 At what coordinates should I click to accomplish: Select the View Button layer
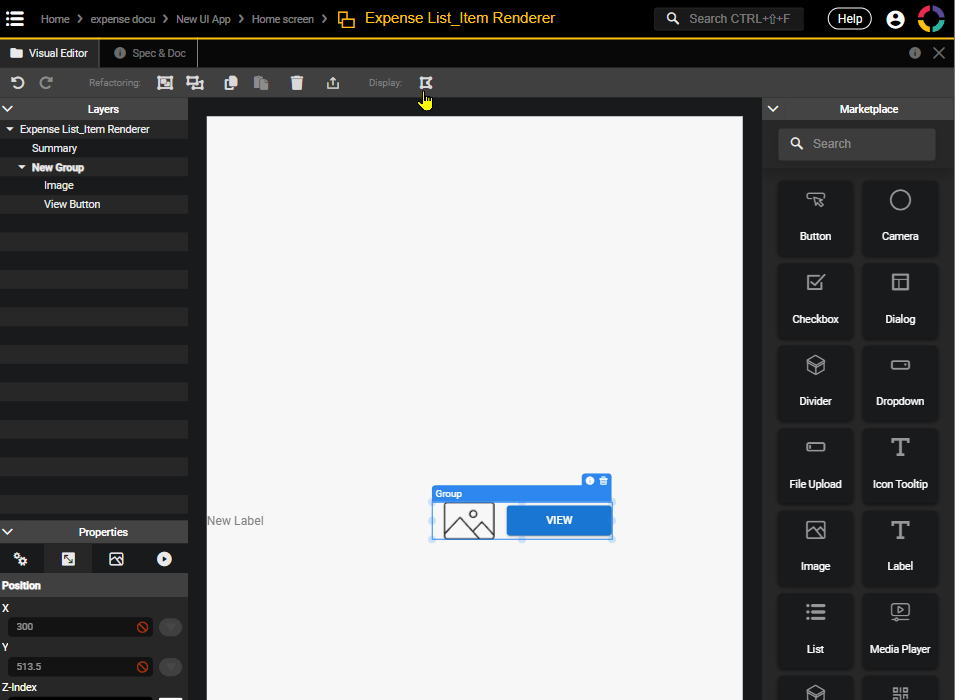click(x=72, y=204)
